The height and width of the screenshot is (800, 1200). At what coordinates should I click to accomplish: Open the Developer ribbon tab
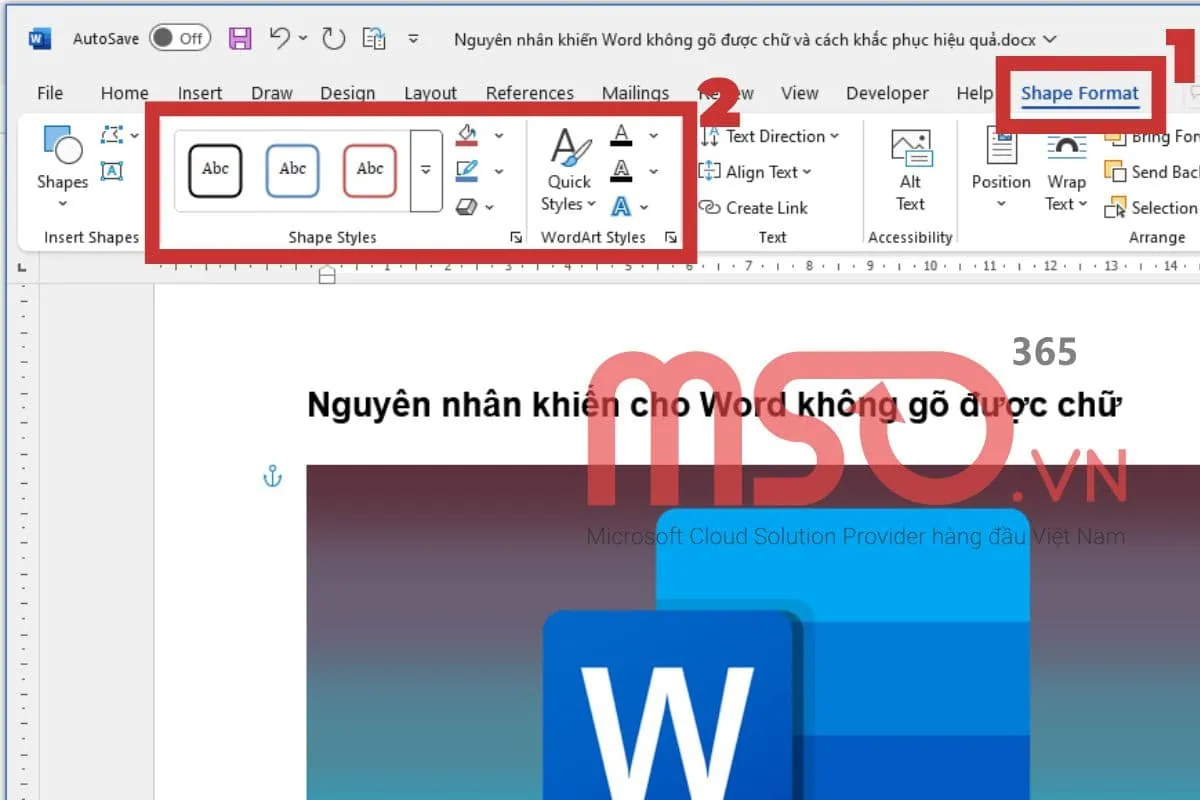(886, 92)
